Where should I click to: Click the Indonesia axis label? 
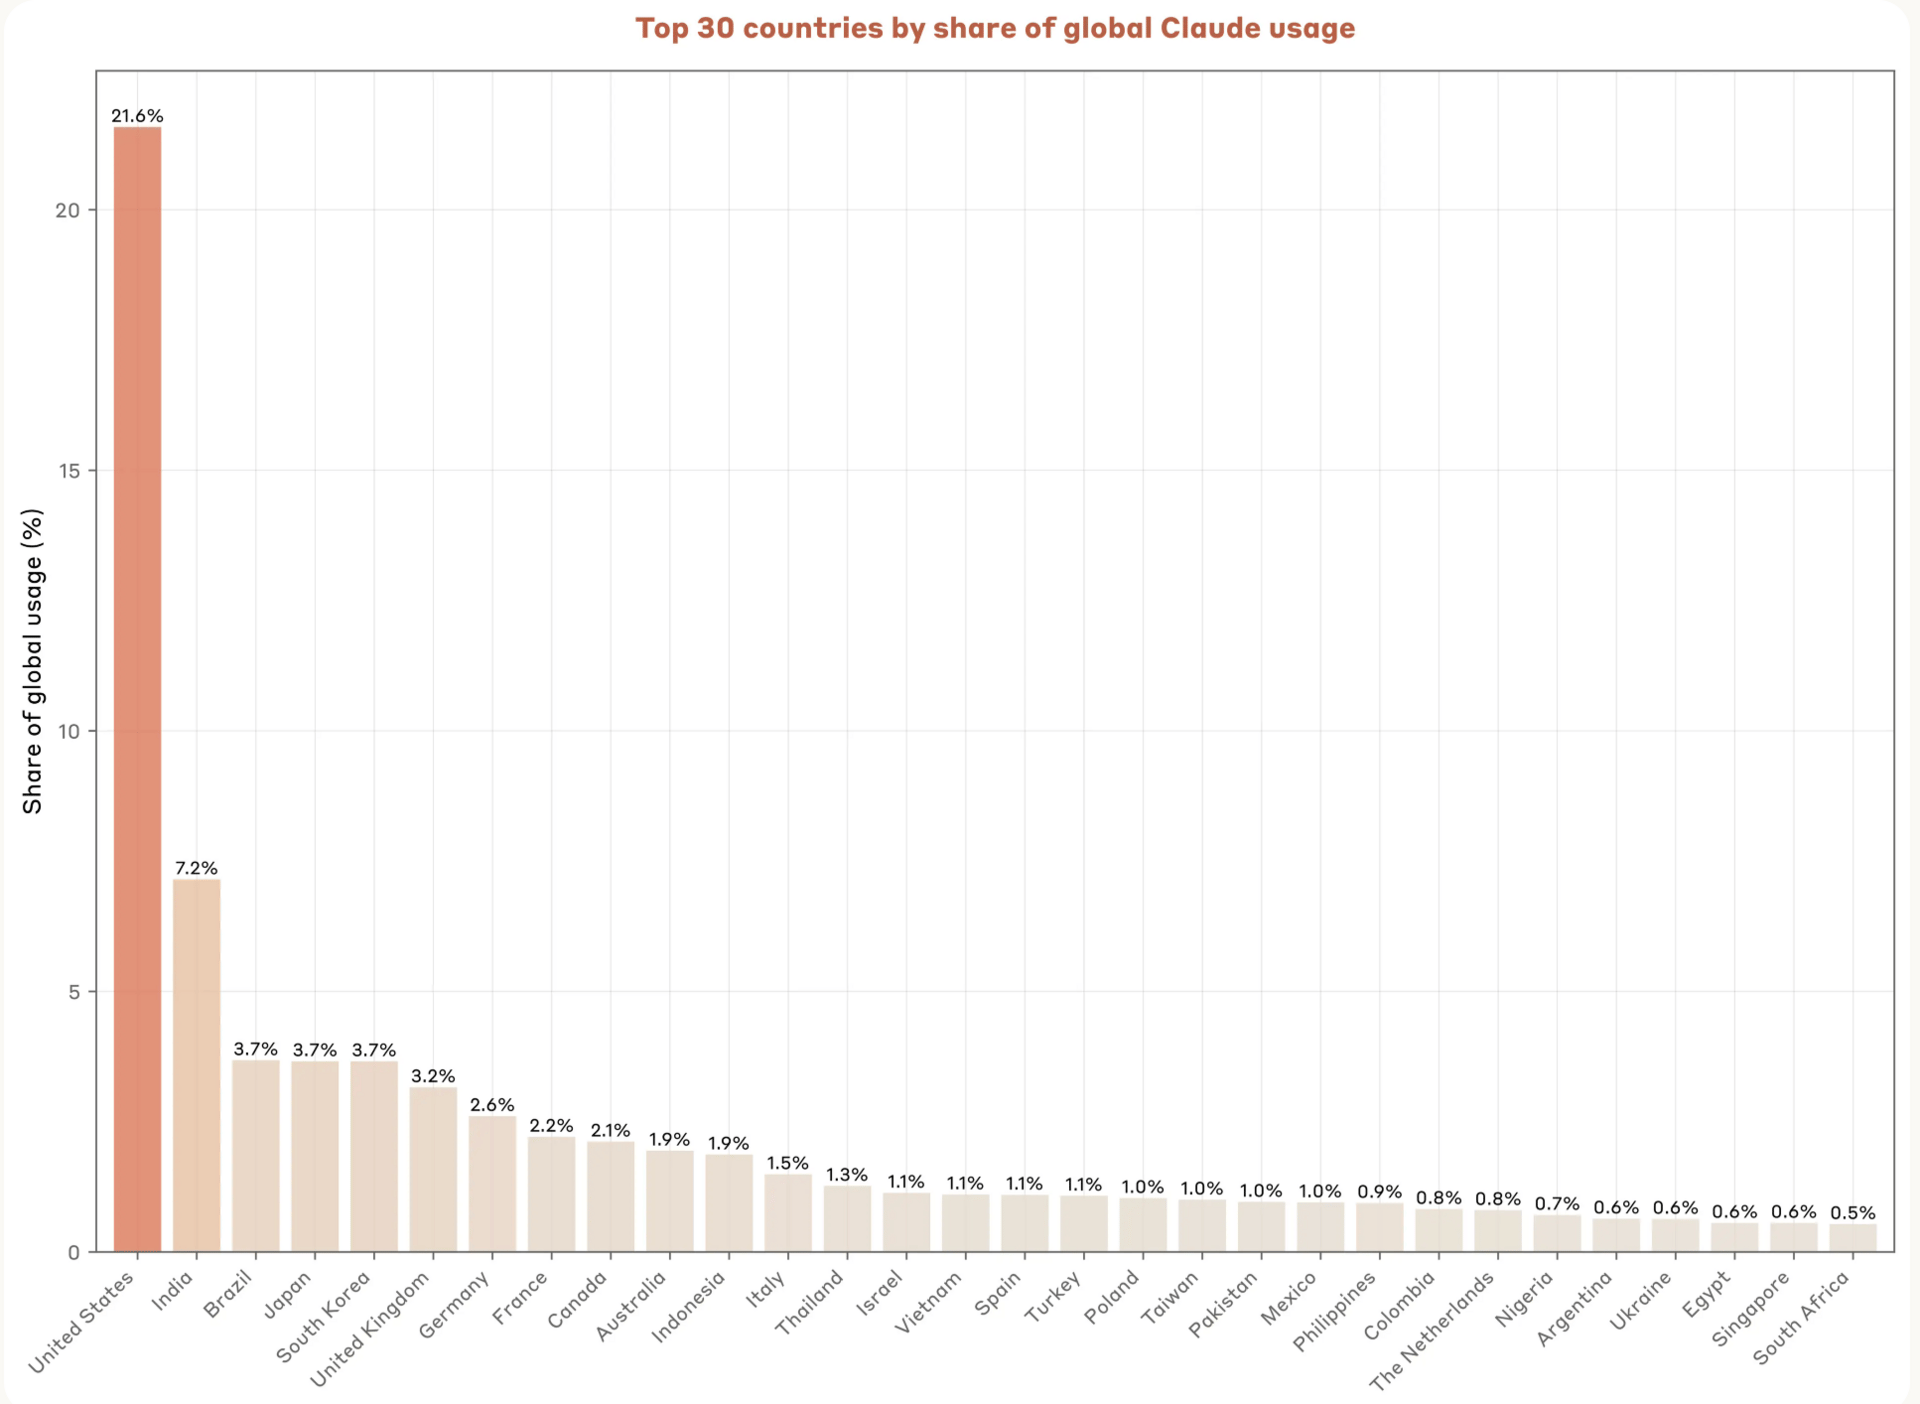click(x=689, y=1308)
